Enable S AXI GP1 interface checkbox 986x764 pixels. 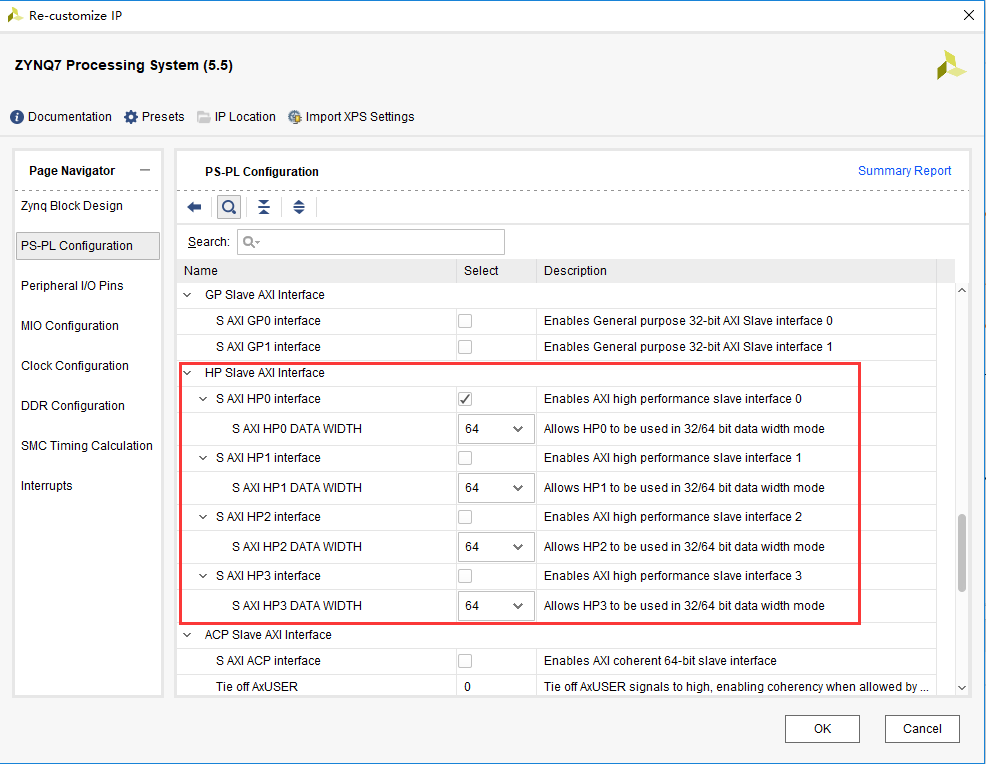click(x=465, y=347)
